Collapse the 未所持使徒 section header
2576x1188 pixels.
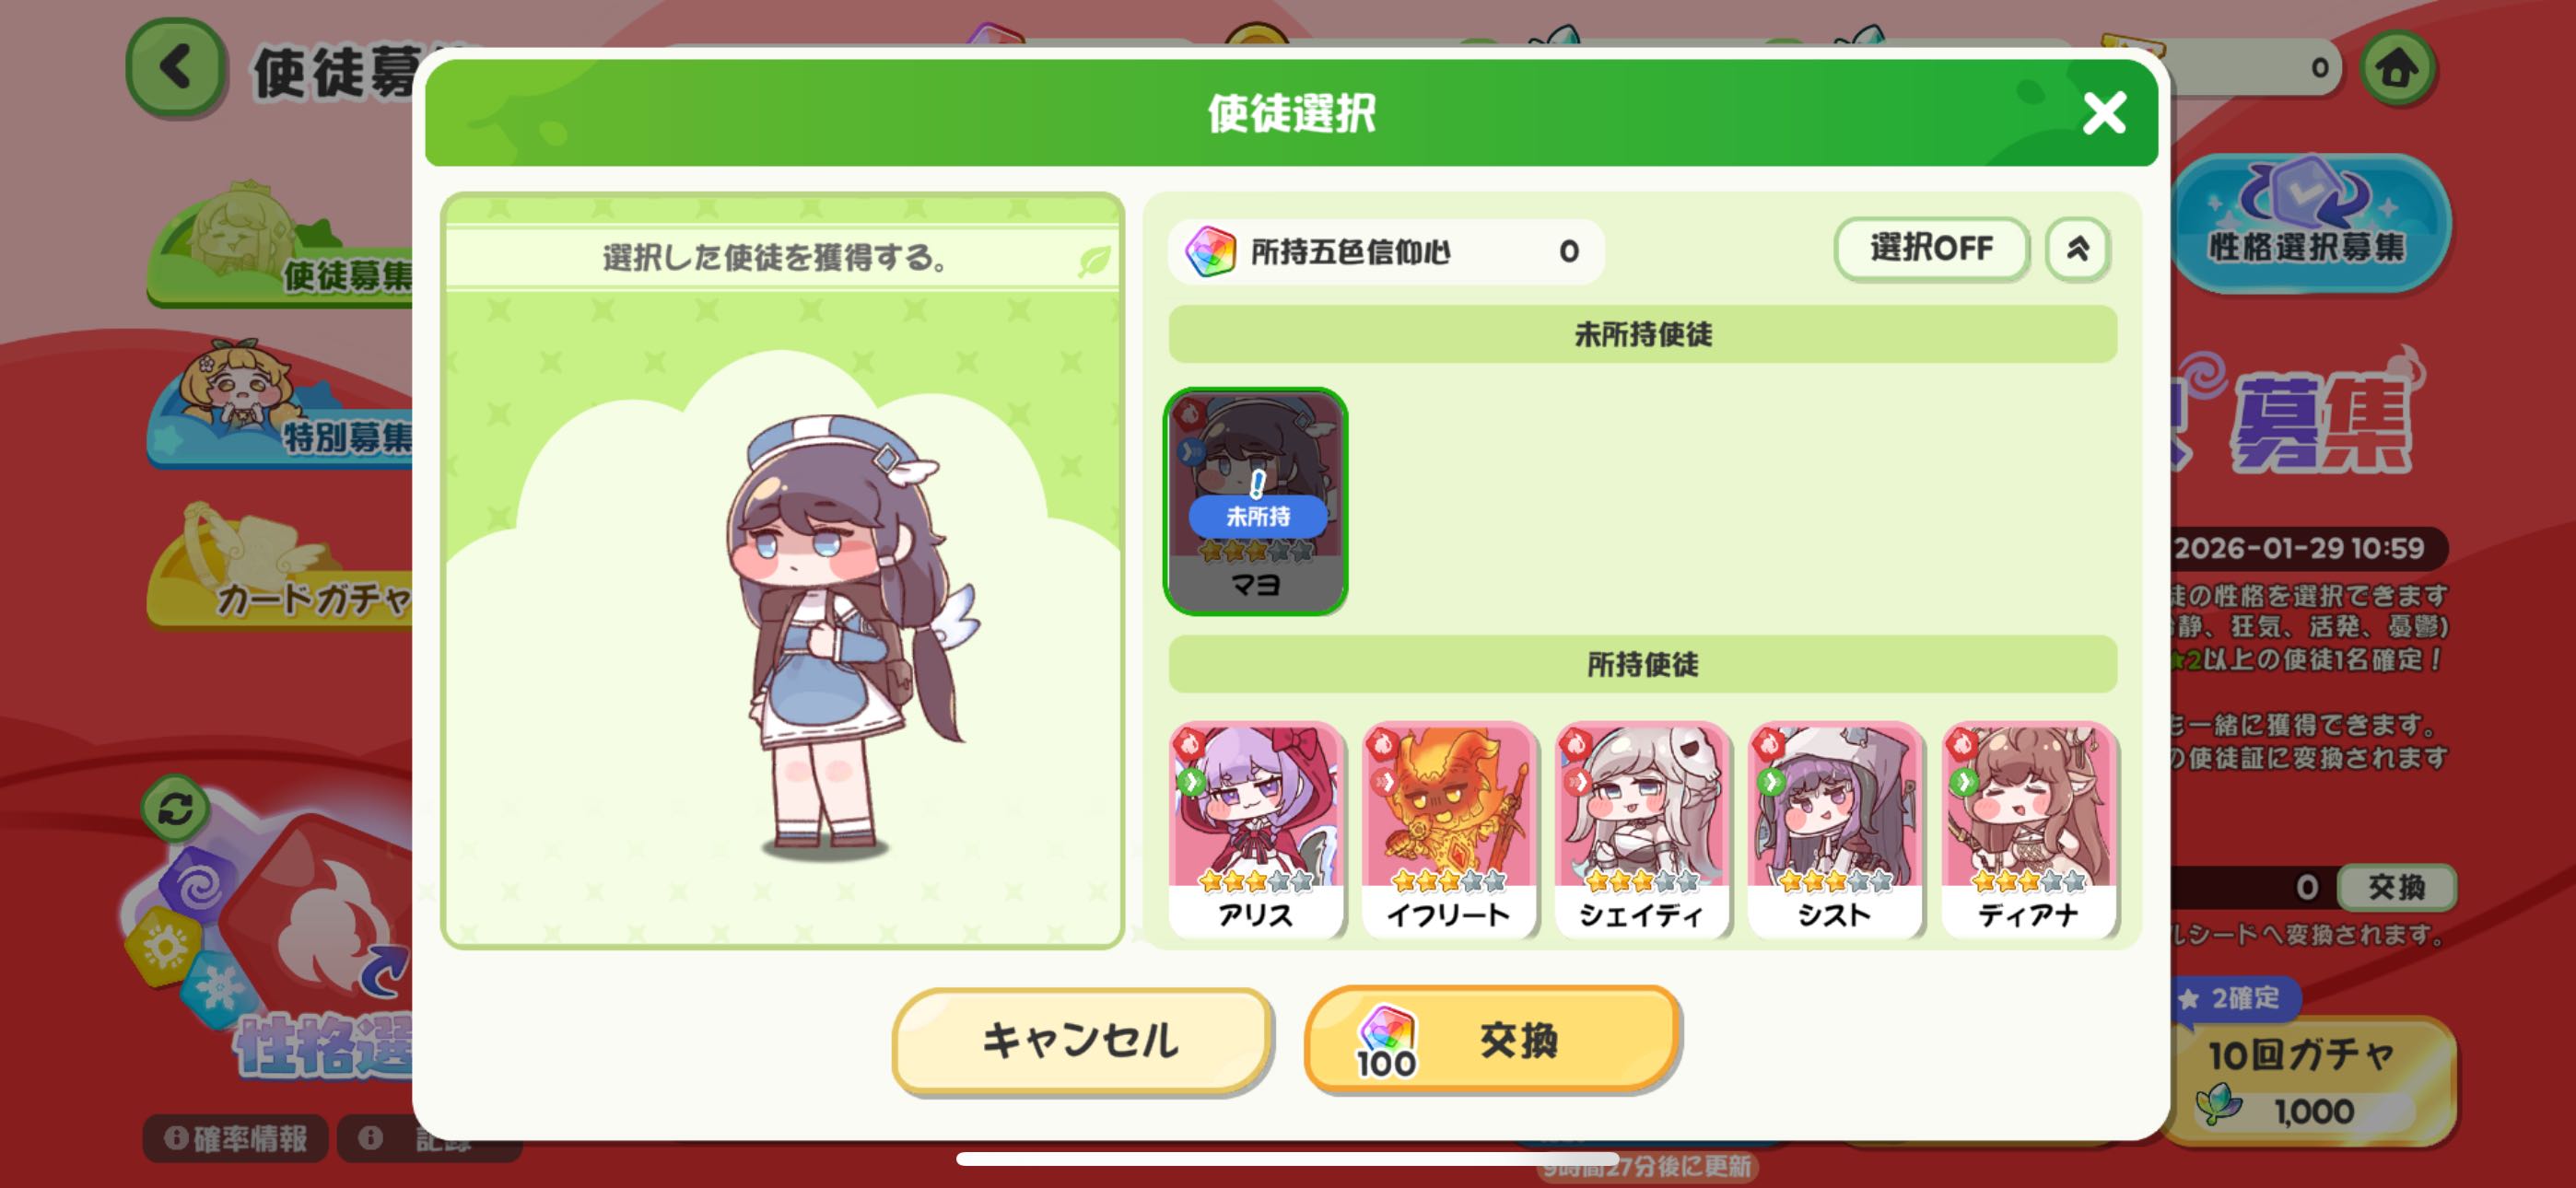(1642, 334)
